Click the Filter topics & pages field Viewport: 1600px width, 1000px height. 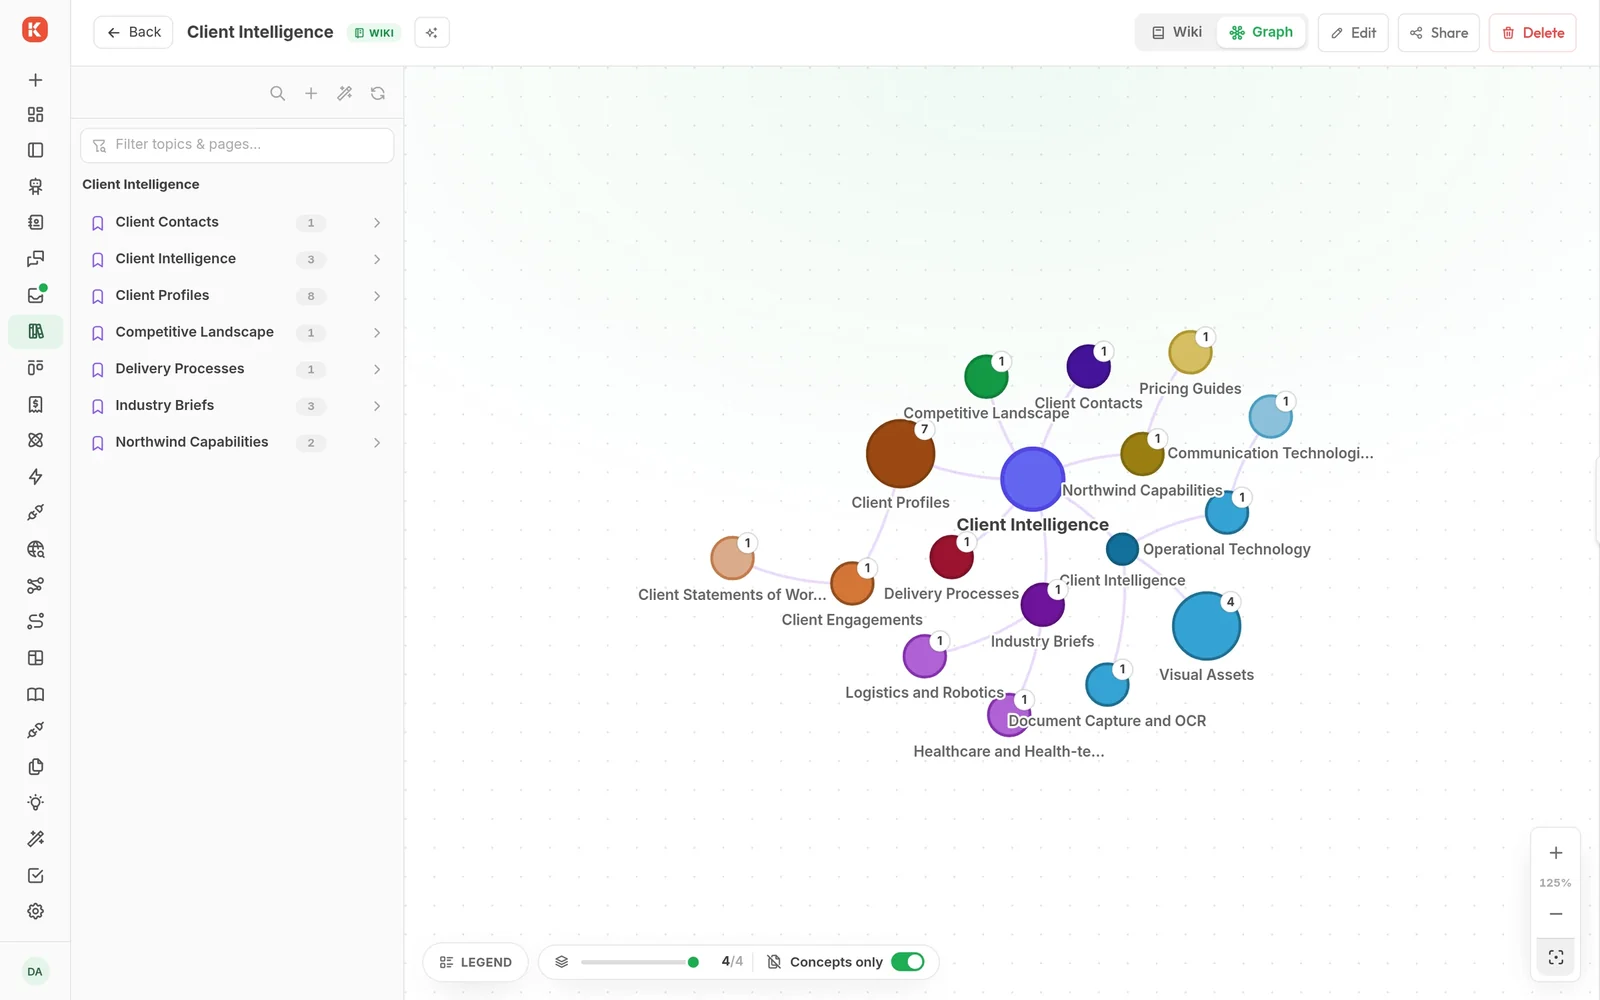[x=237, y=145]
